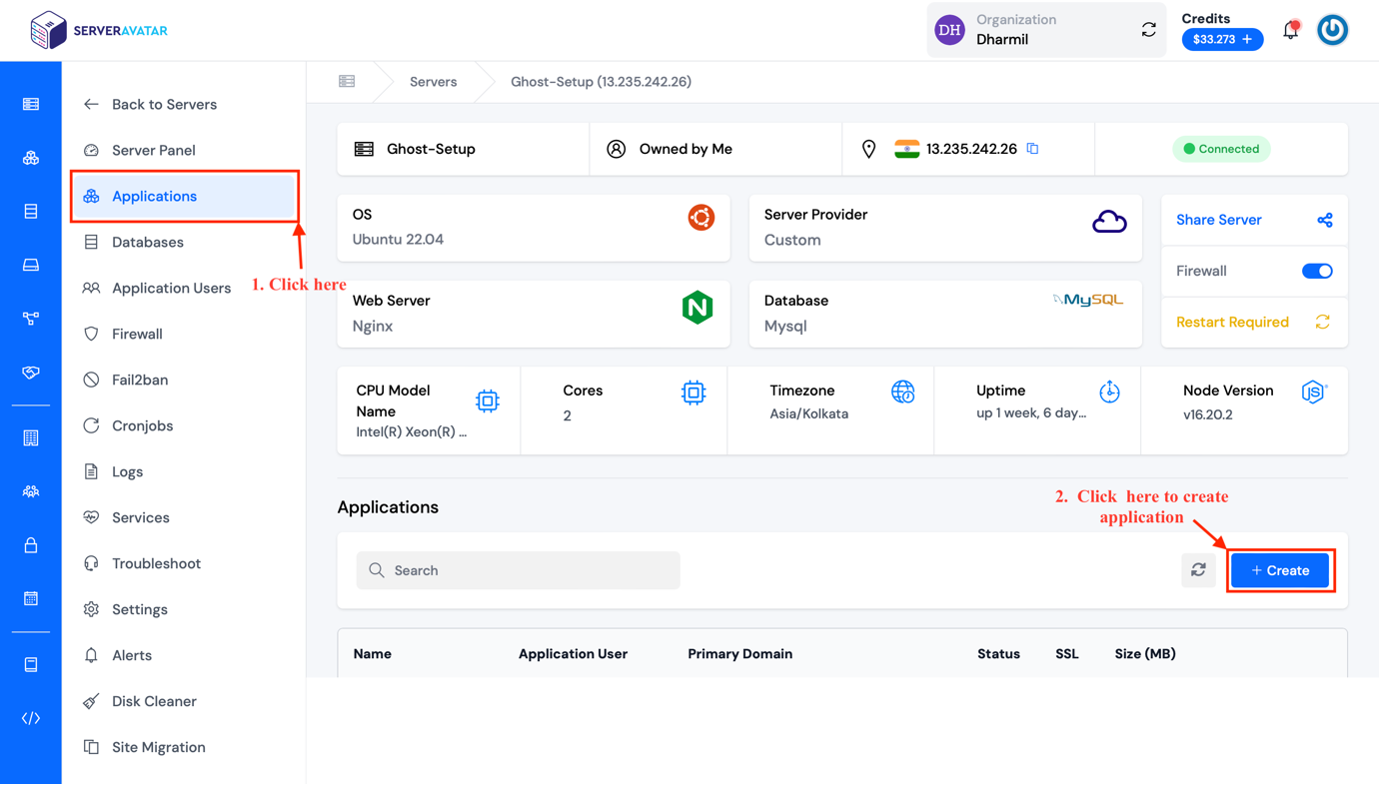Viewport: 1384px width, 788px height.
Task: Click the Name column header
Action: pos(373,655)
